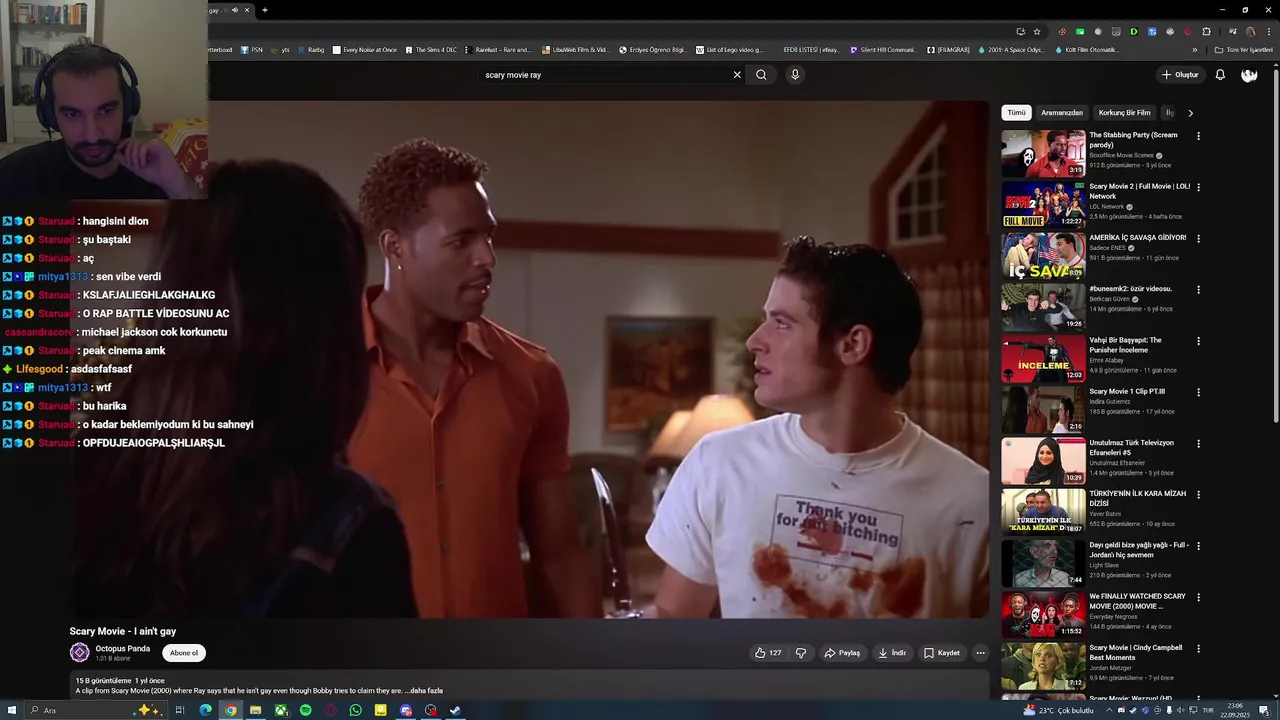Save video using Kaydet button
Viewport: 1280px width, 720px height.
(x=942, y=653)
